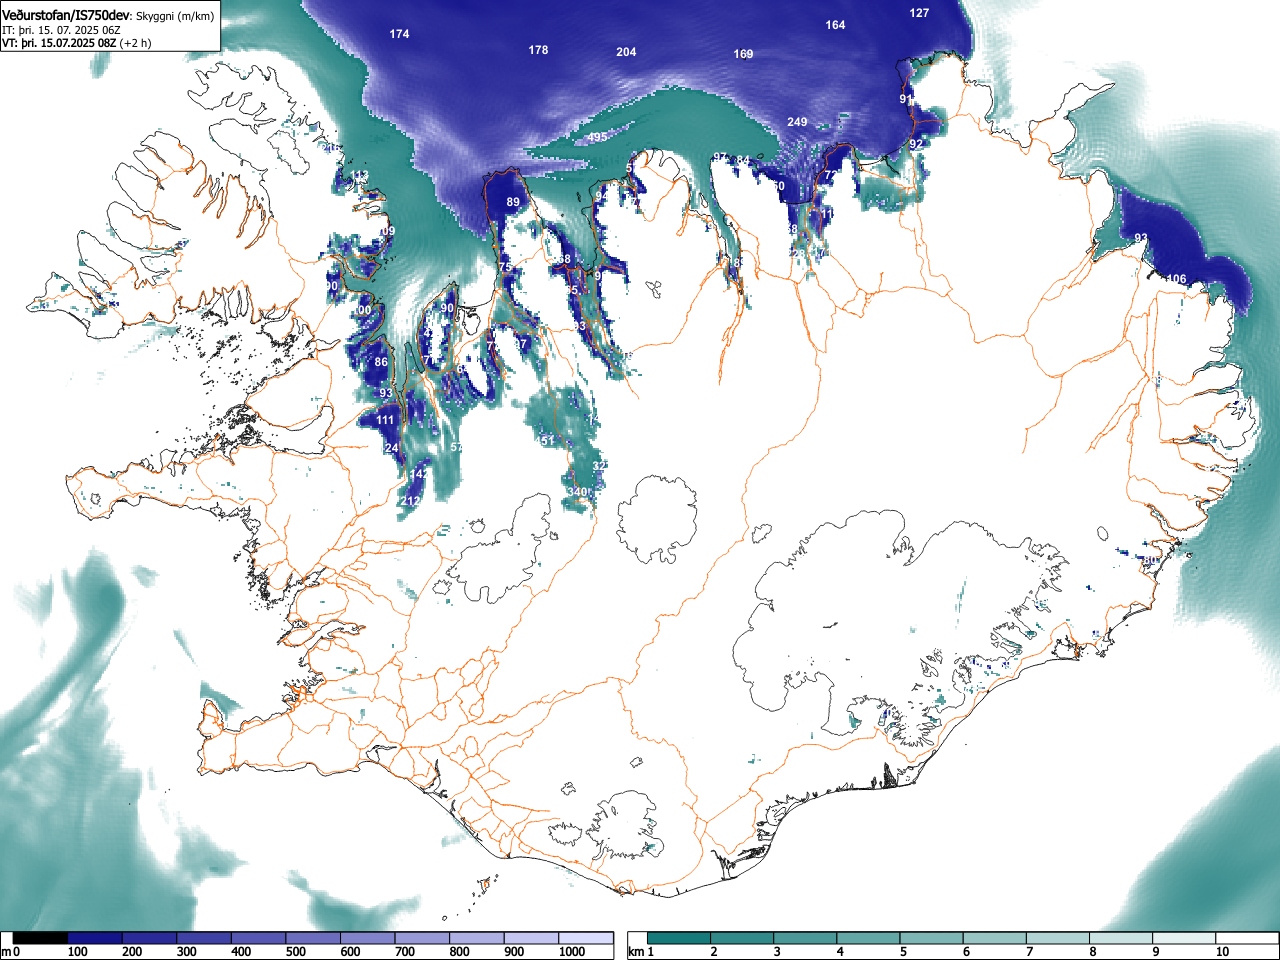Click the black 0–100 m legend swatch

(40, 938)
